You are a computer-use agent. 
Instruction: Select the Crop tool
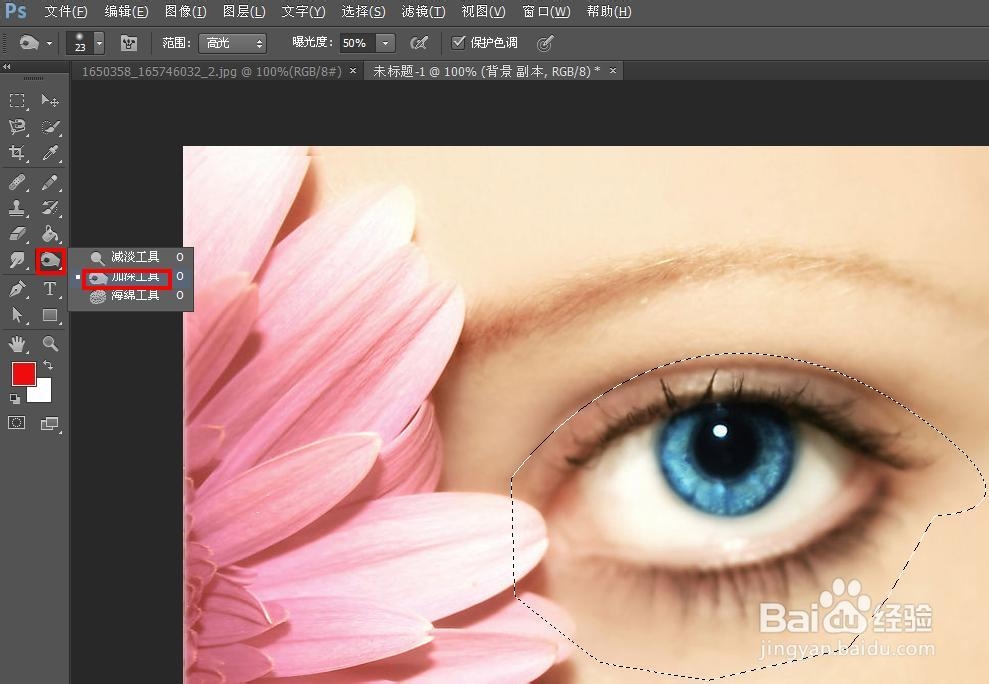[18, 153]
